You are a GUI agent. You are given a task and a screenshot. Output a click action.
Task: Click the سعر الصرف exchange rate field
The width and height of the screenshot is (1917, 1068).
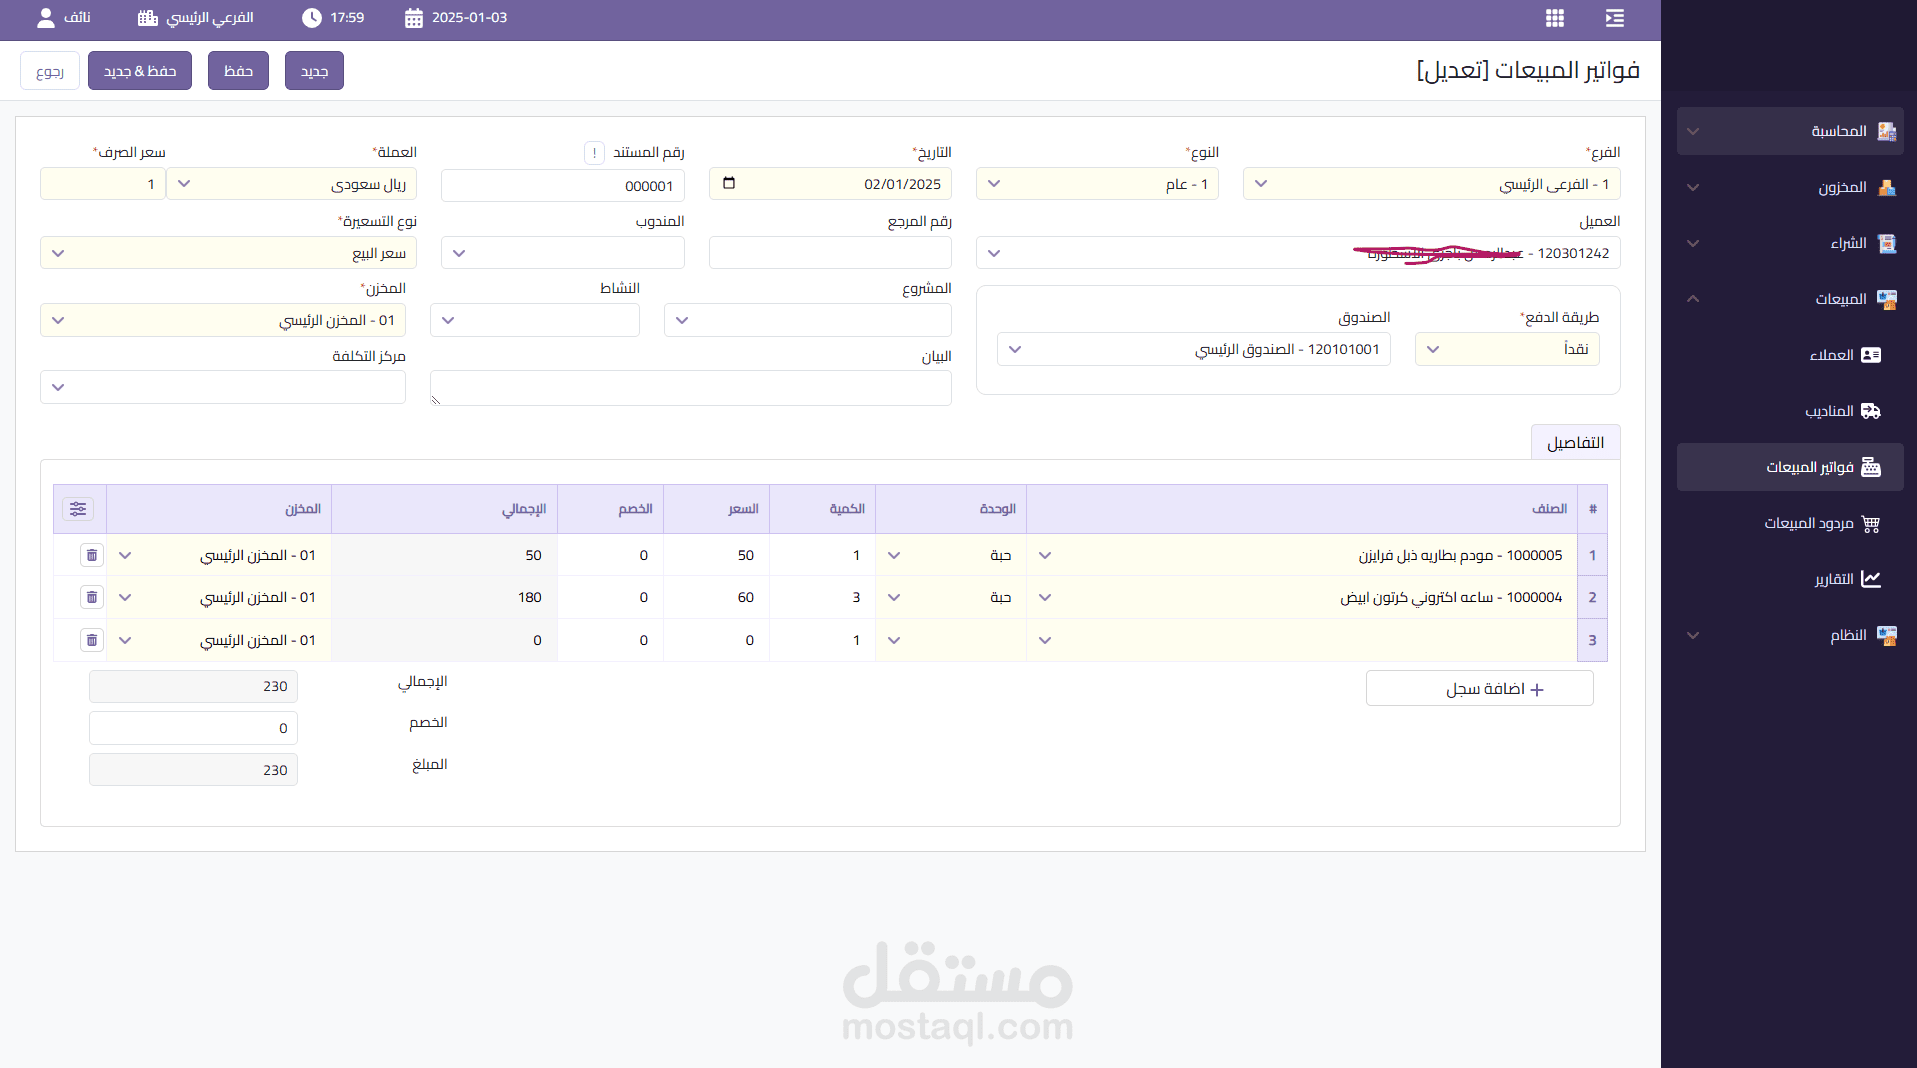[103, 184]
